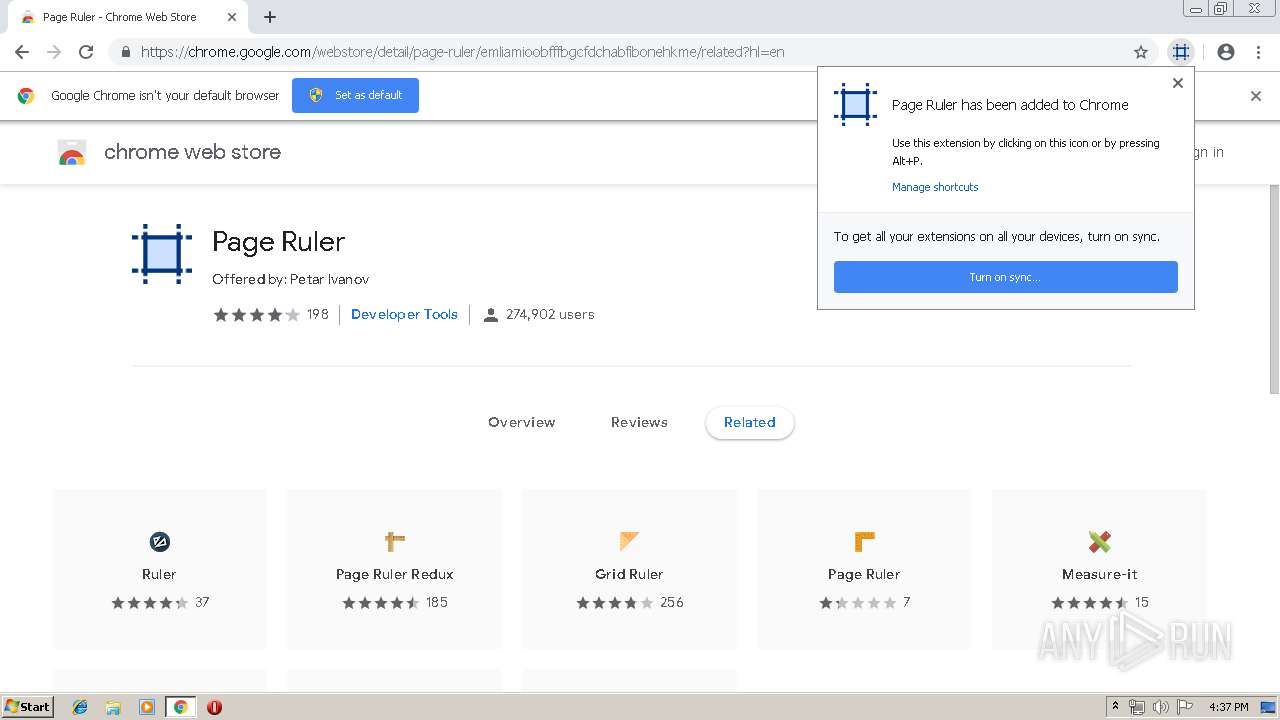Click the Sign in link
Screen dimensions: 1280x720
coord(1209,152)
